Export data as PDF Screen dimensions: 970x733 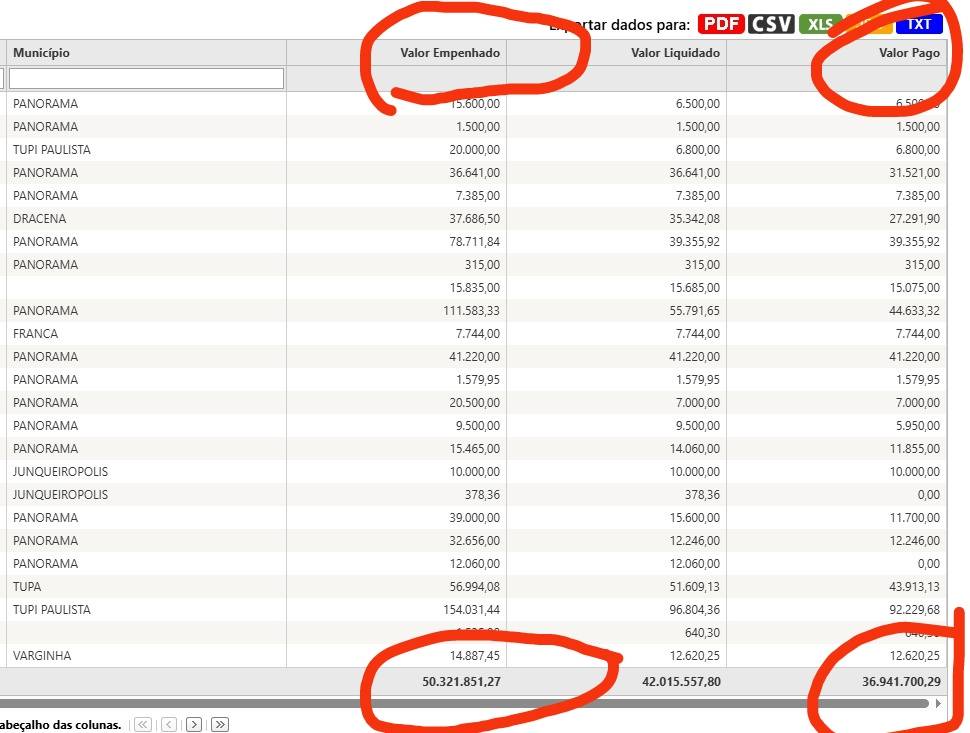point(721,24)
